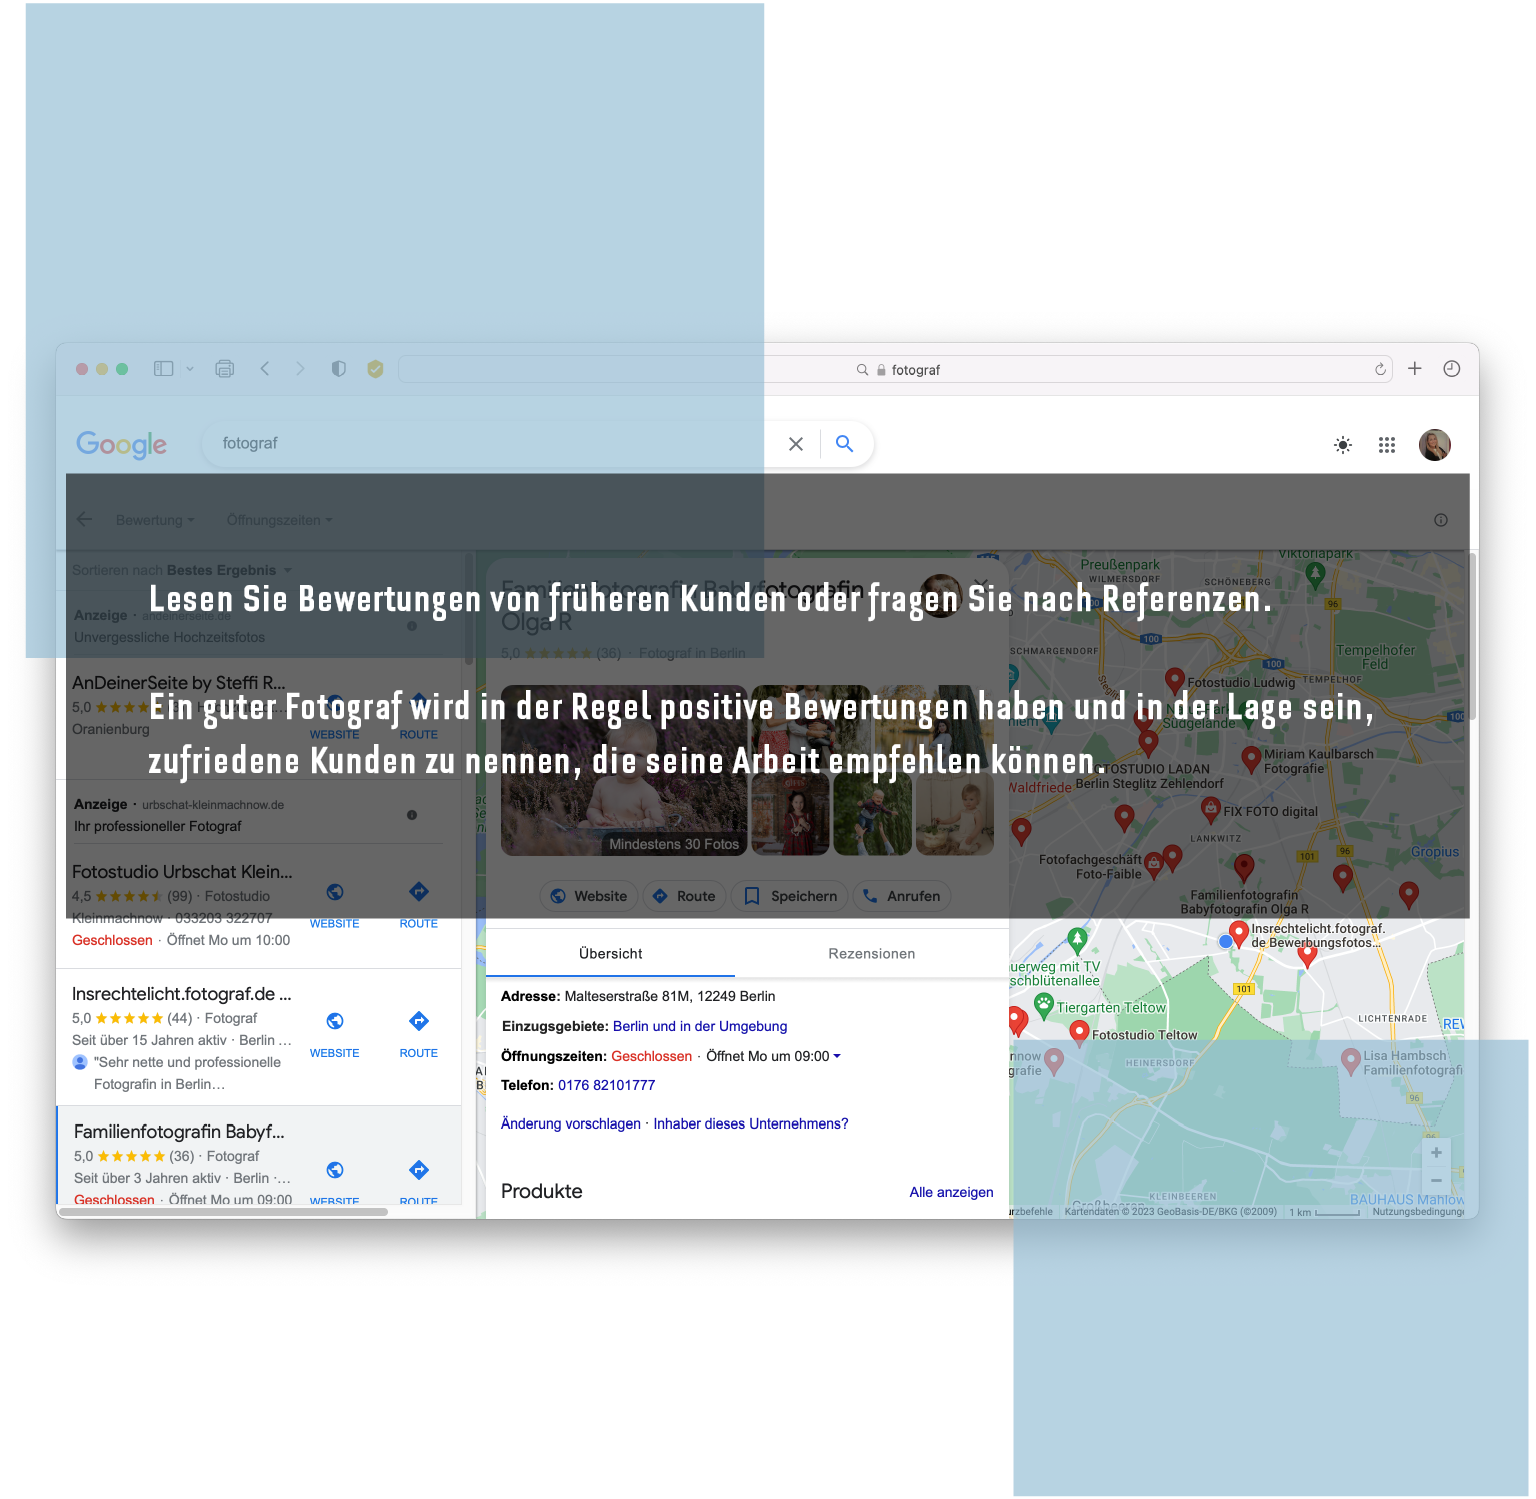
Task: Open the Website icon for Insrechtelicht.fotograf.de
Action: coord(335,1022)
